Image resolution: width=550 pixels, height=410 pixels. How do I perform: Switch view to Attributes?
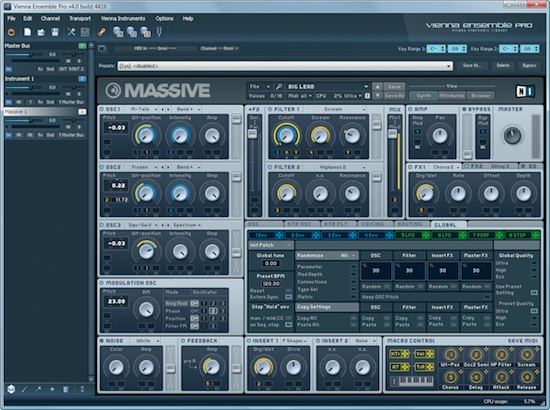[452, 95]
